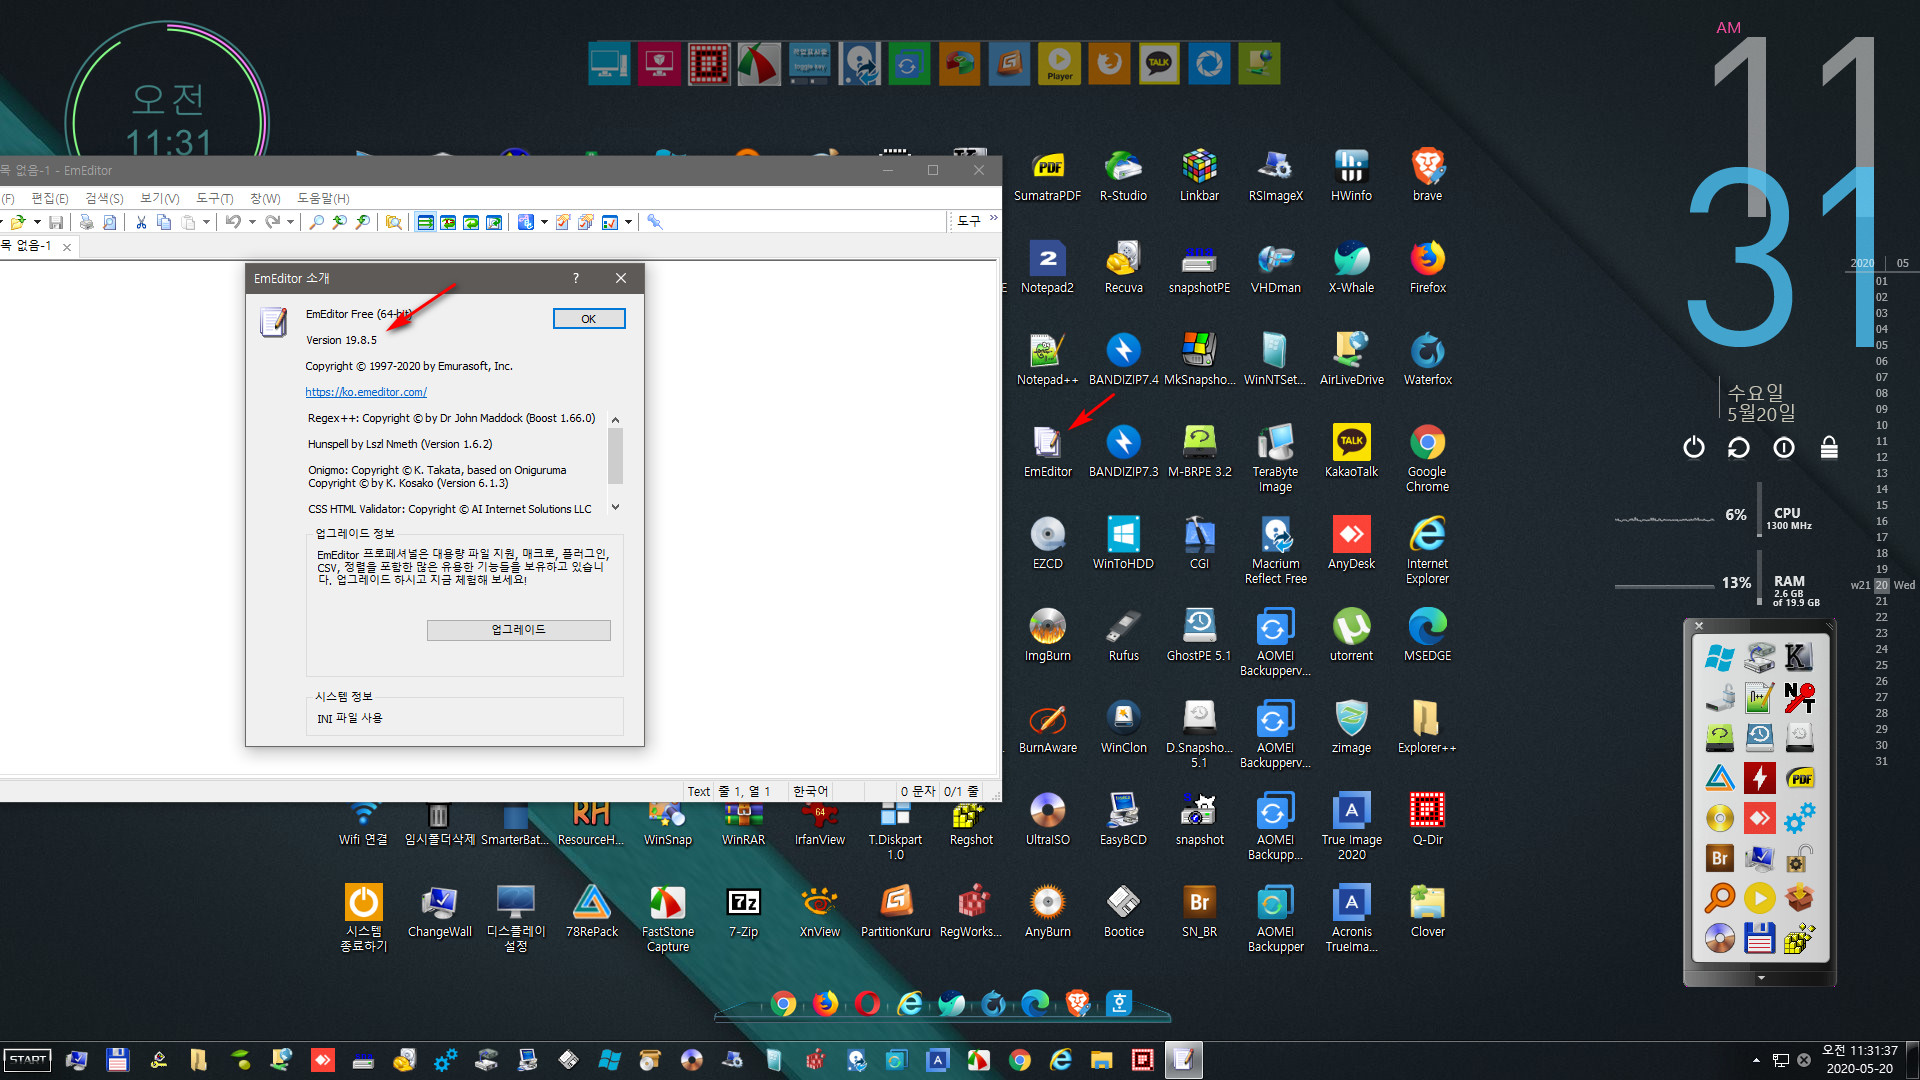Select the UltraISO desktop icon
The image size is (1920, 1080).
point(1047,819)
